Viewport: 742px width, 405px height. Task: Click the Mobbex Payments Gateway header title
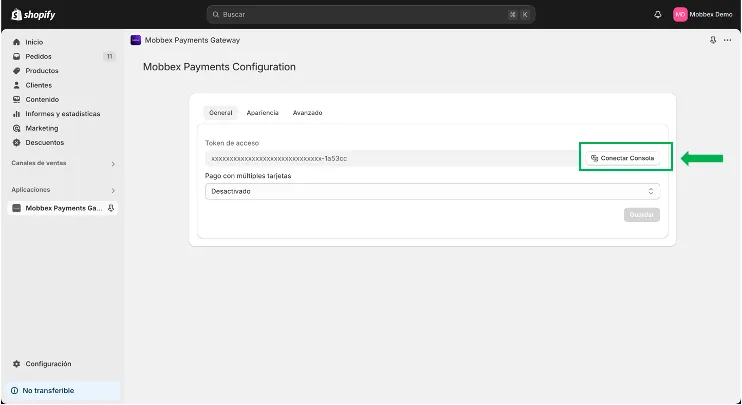tap(192, 40)
